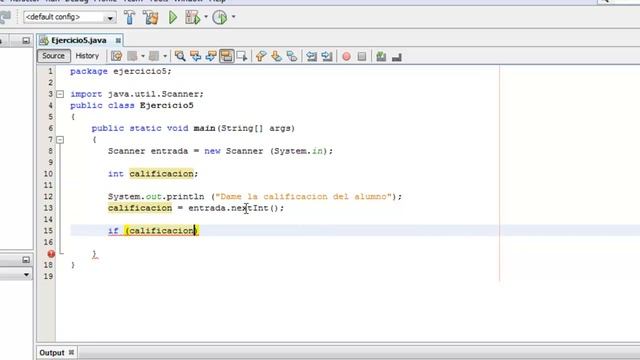
Task: Click the Find Next Occurrence icon
Action: click(211, 56)
